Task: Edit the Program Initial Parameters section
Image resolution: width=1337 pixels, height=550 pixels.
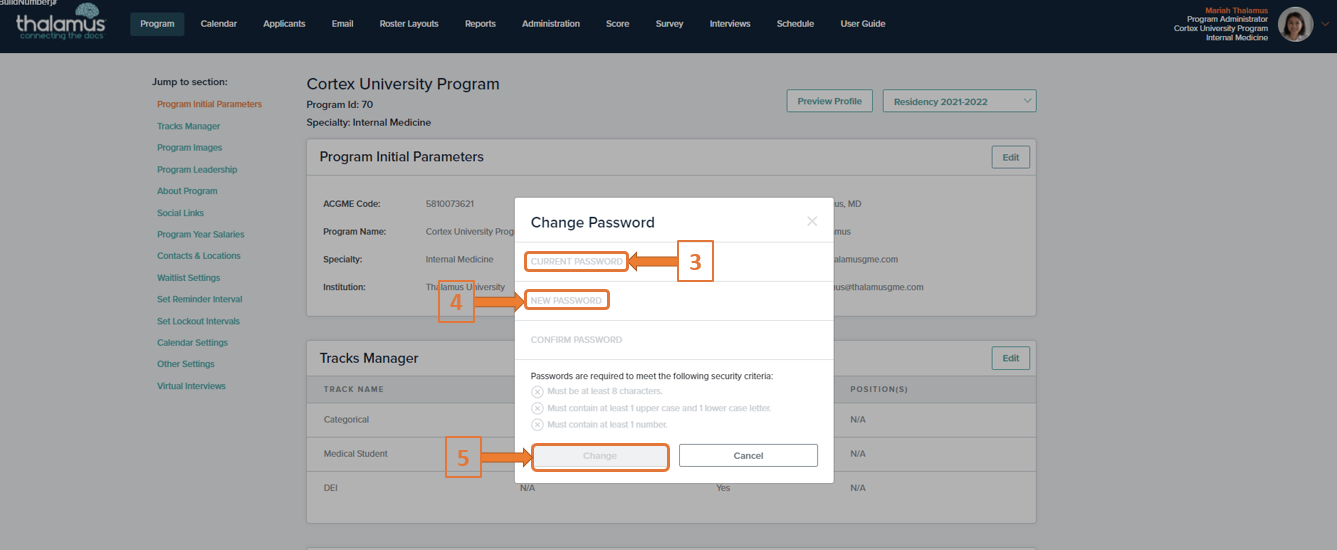Action: 1010,157
